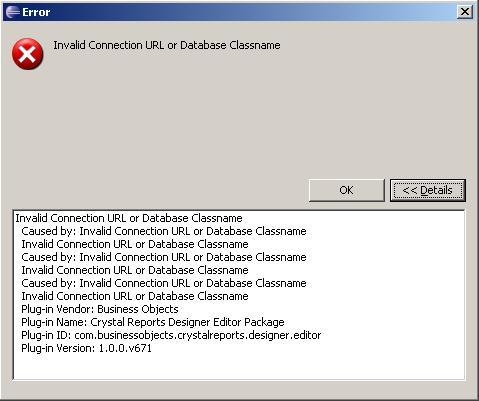Click the main error message beside the icon
This screenshot has height=401, width=479.
167,45
